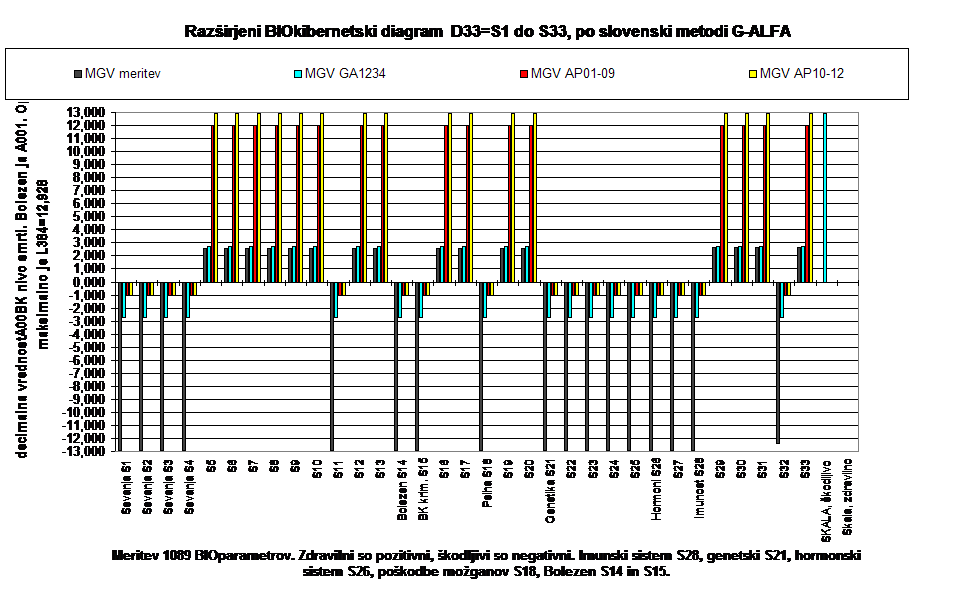Click the dark gray bar at Sevanje S1

120,366
